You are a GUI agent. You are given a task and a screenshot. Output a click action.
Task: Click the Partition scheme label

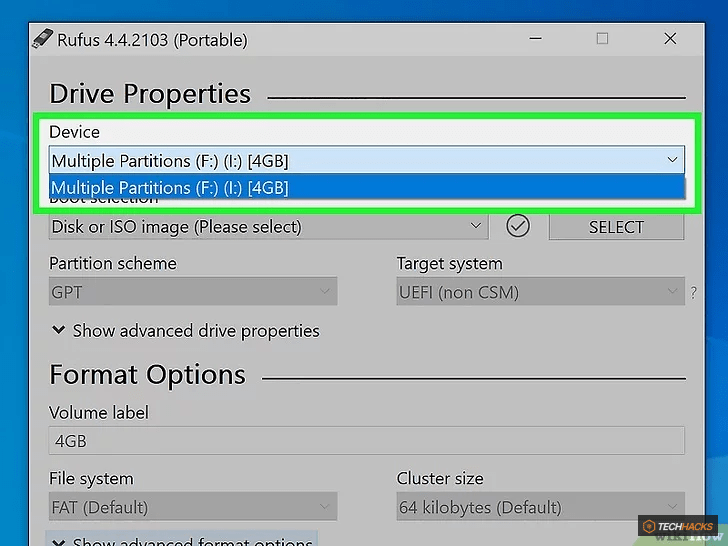click(x=113, y=263)
